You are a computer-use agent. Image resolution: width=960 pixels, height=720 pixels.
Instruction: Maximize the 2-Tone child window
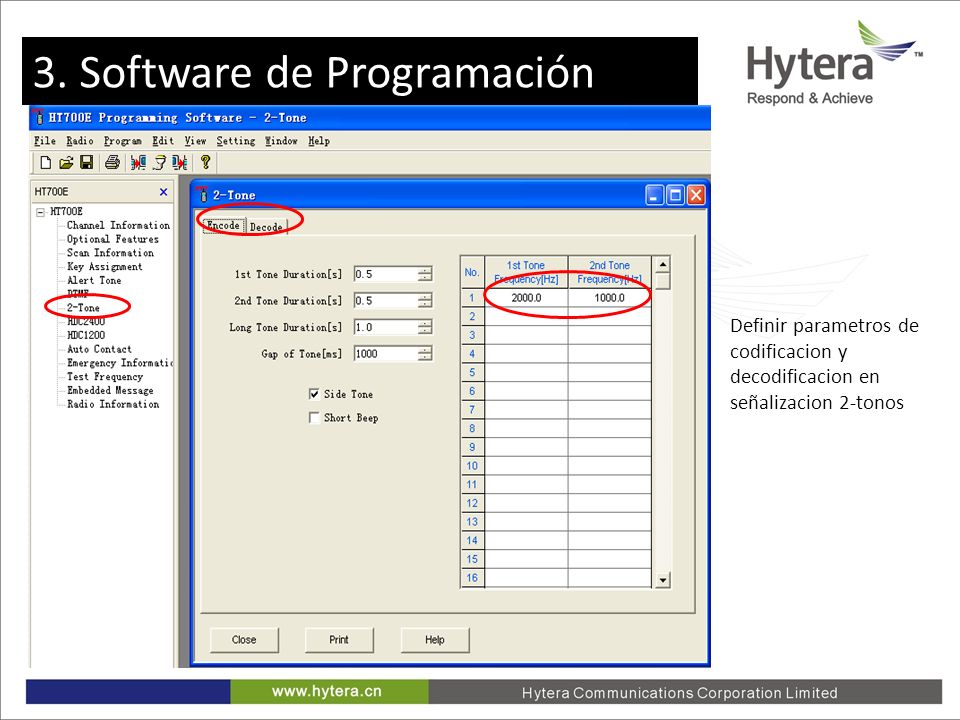click(675, 195)
